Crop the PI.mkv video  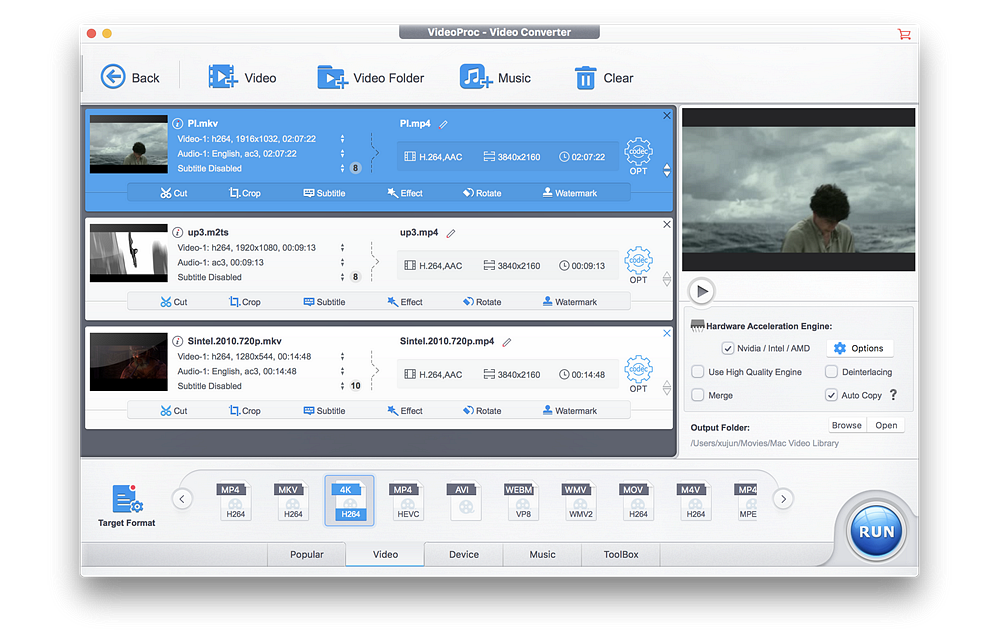click(245, 193)
